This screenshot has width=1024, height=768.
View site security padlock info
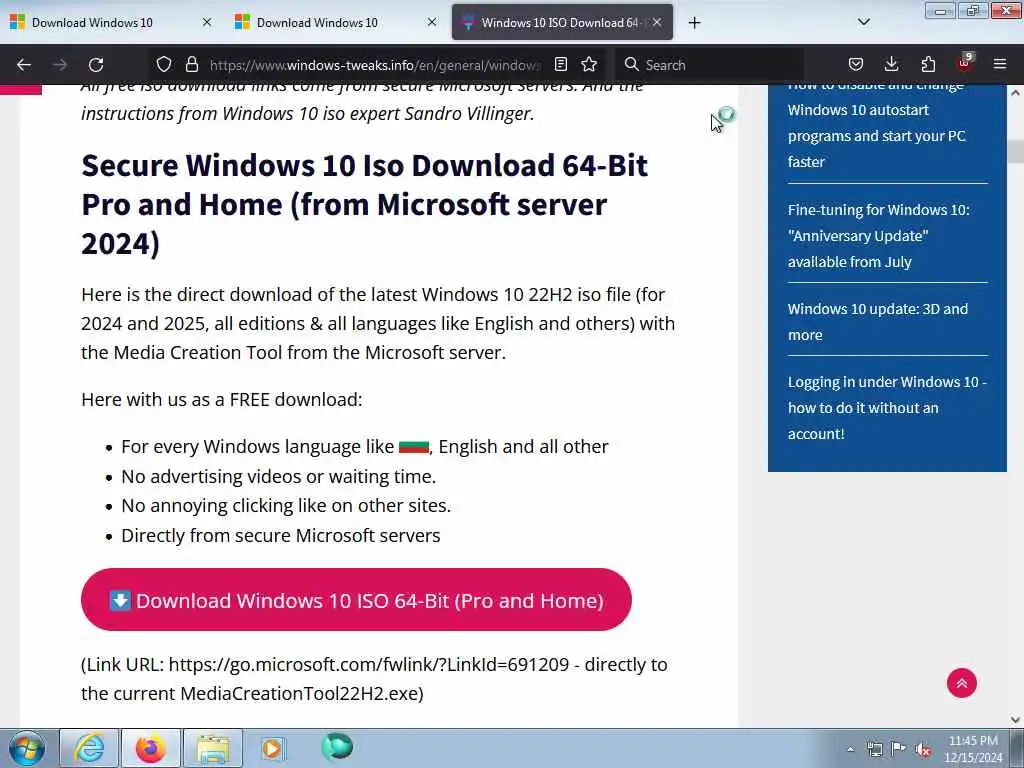[x=191, y=64]
